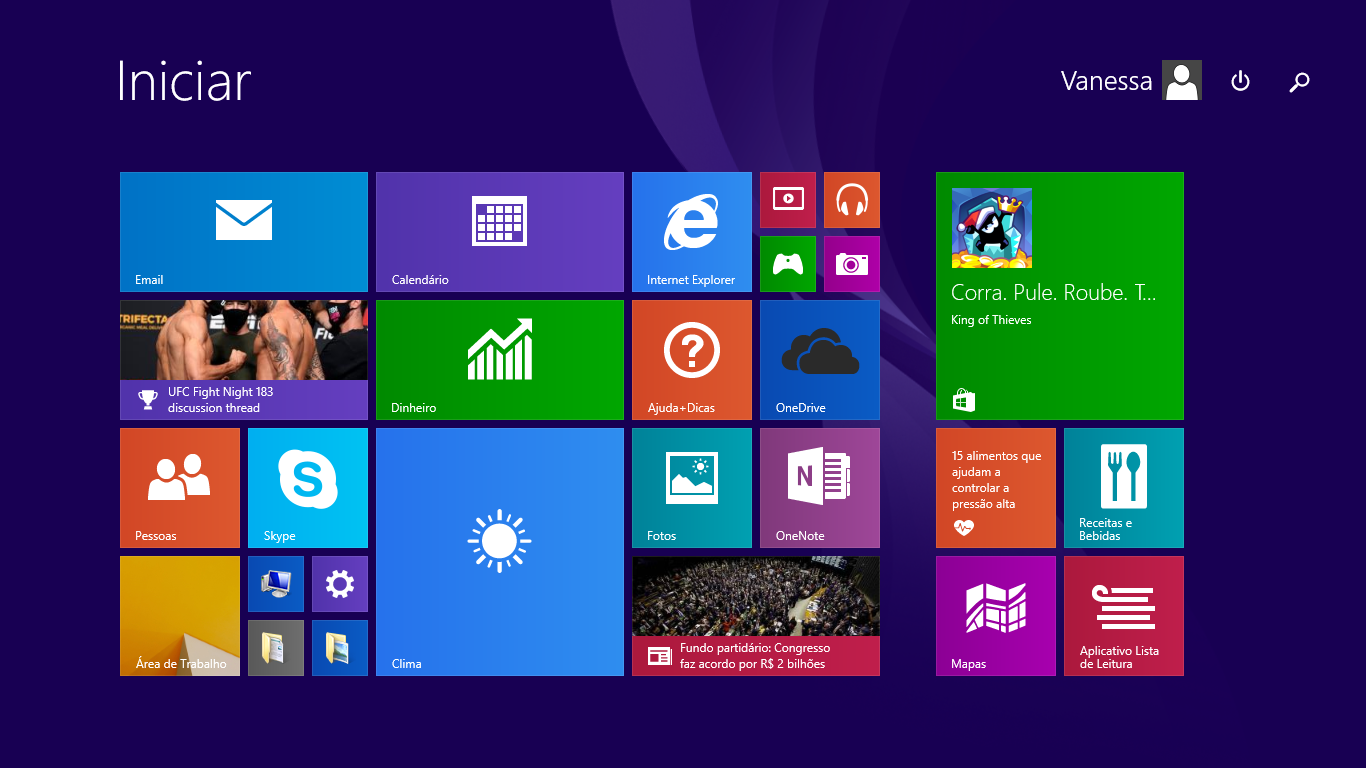Open Receitas e Bebidas tile
The image size is (1366, 768).
tap(1124, 488)
